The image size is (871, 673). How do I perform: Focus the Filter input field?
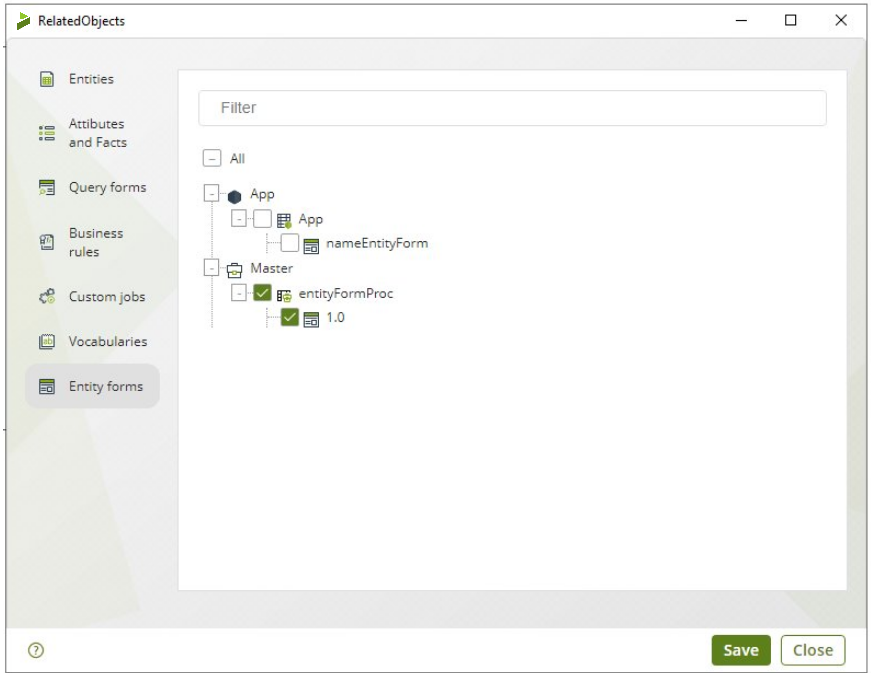512,108
